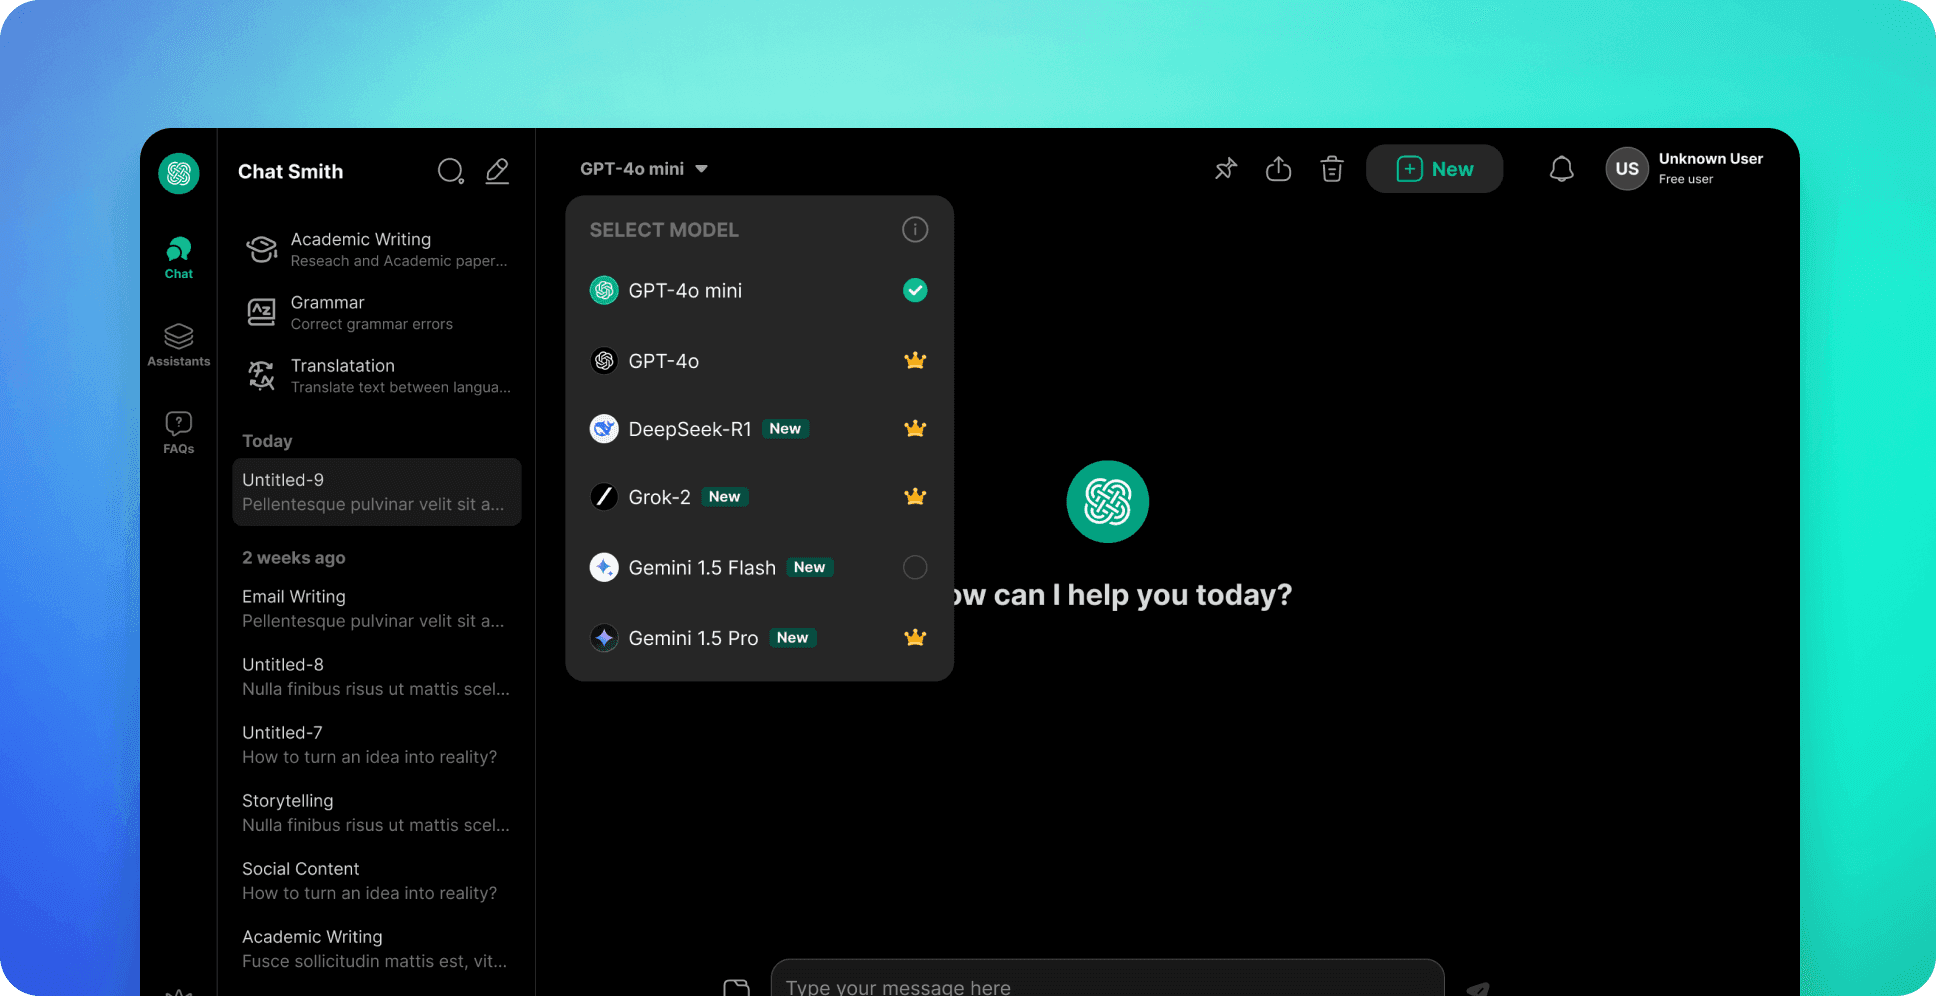The height and width of the screenshot is (996, 1936).
Task: Open the Assistants sidebar section
Action: pos(179,346)
